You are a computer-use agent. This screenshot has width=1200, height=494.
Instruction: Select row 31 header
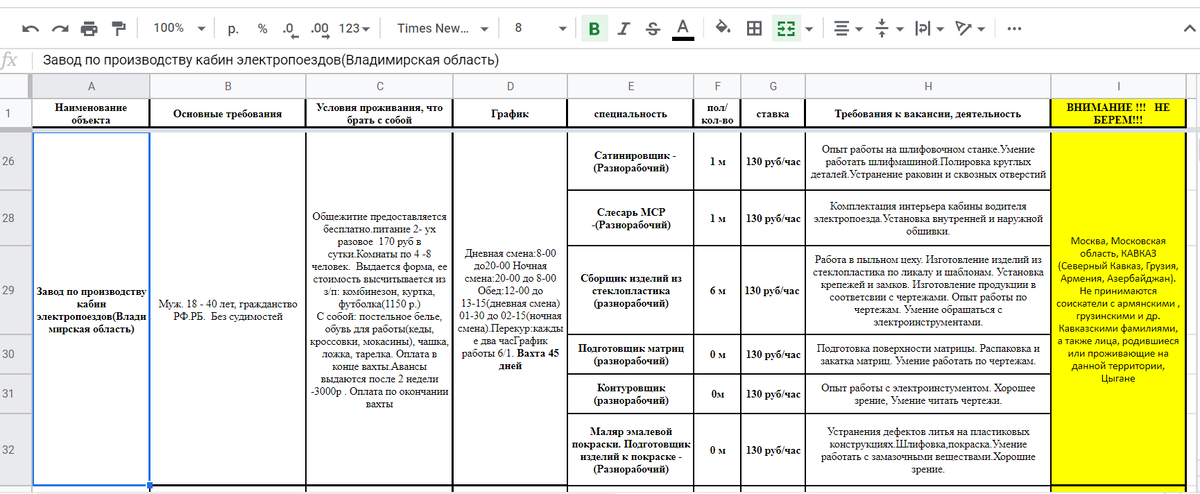point(16,392)
